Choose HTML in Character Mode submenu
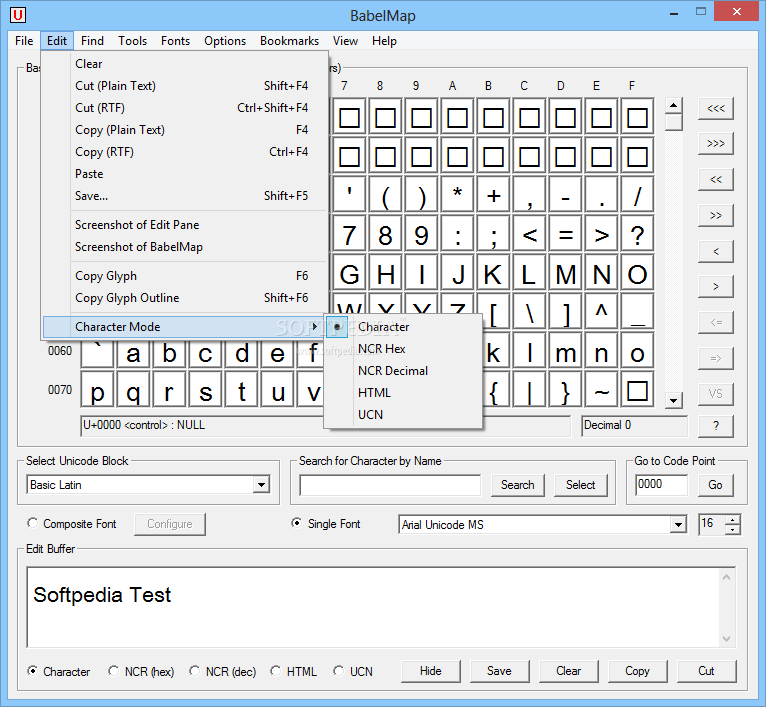The image size is (766, 707). pos(403,393)
